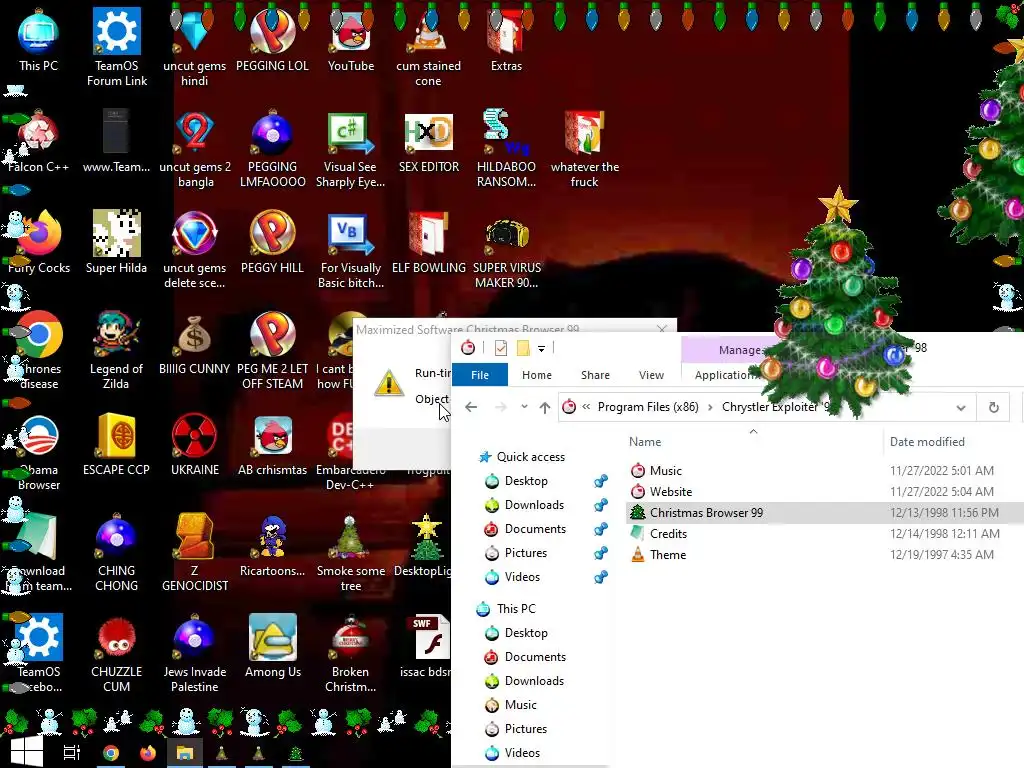Select the UKRAINE radiation symbol icon

(195, 445)
